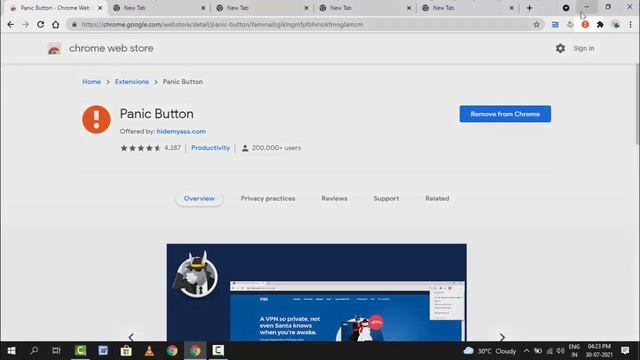This screenshot has height=360, width=640.
Task: Click the circular media control icon near tabs
Action: point(566,8)
